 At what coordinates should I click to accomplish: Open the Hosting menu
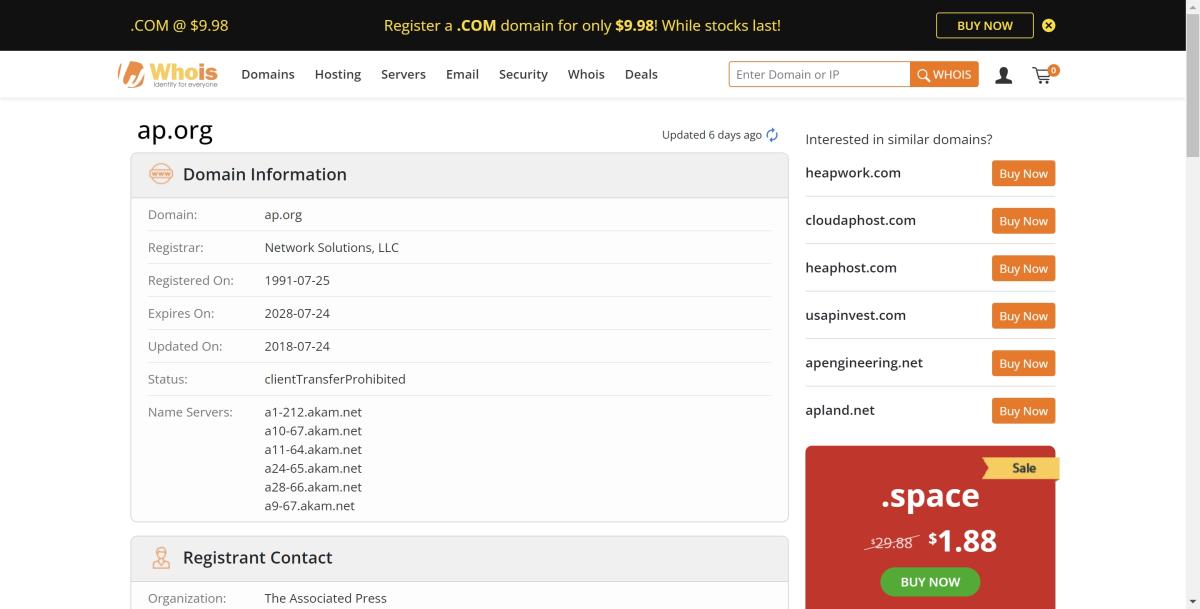(337, 74)
